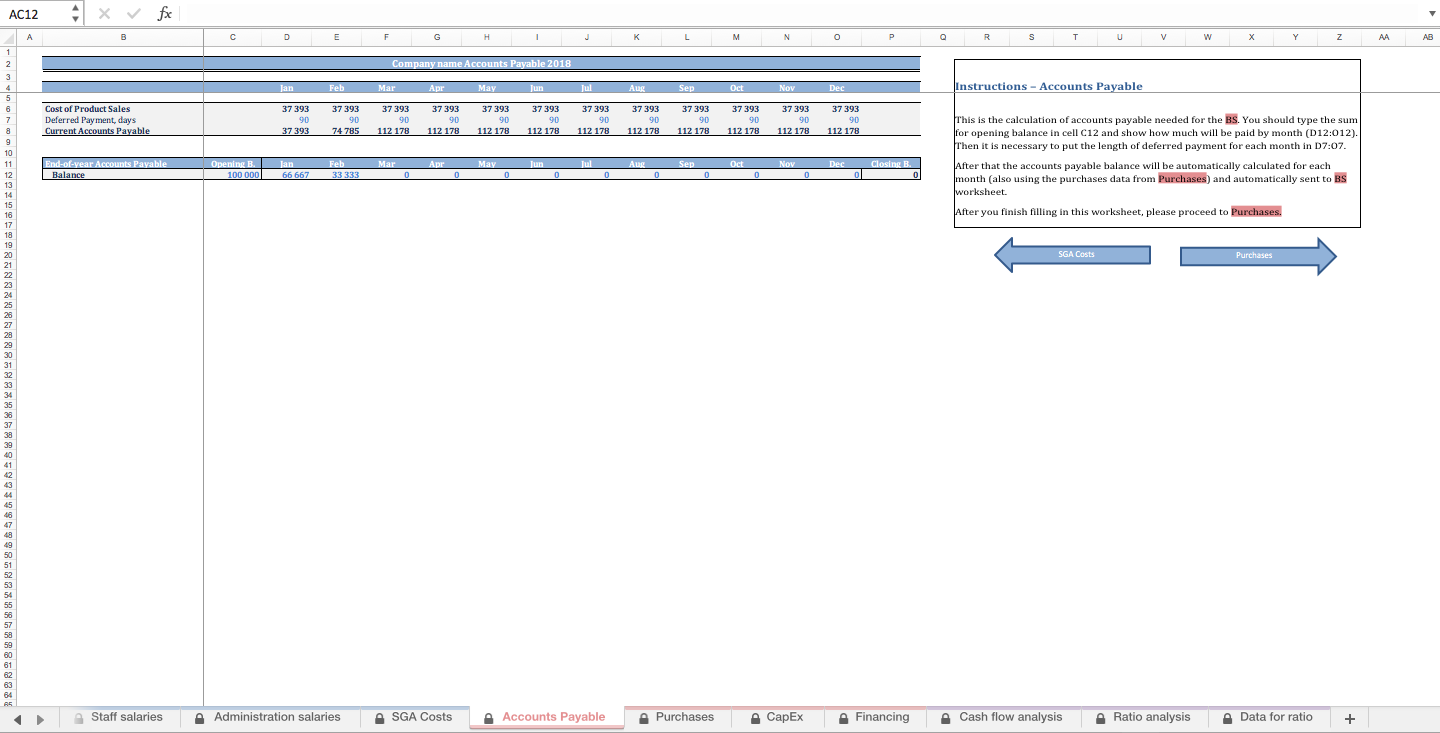Select the Opening B. cell value 100 000

[235, 175]
